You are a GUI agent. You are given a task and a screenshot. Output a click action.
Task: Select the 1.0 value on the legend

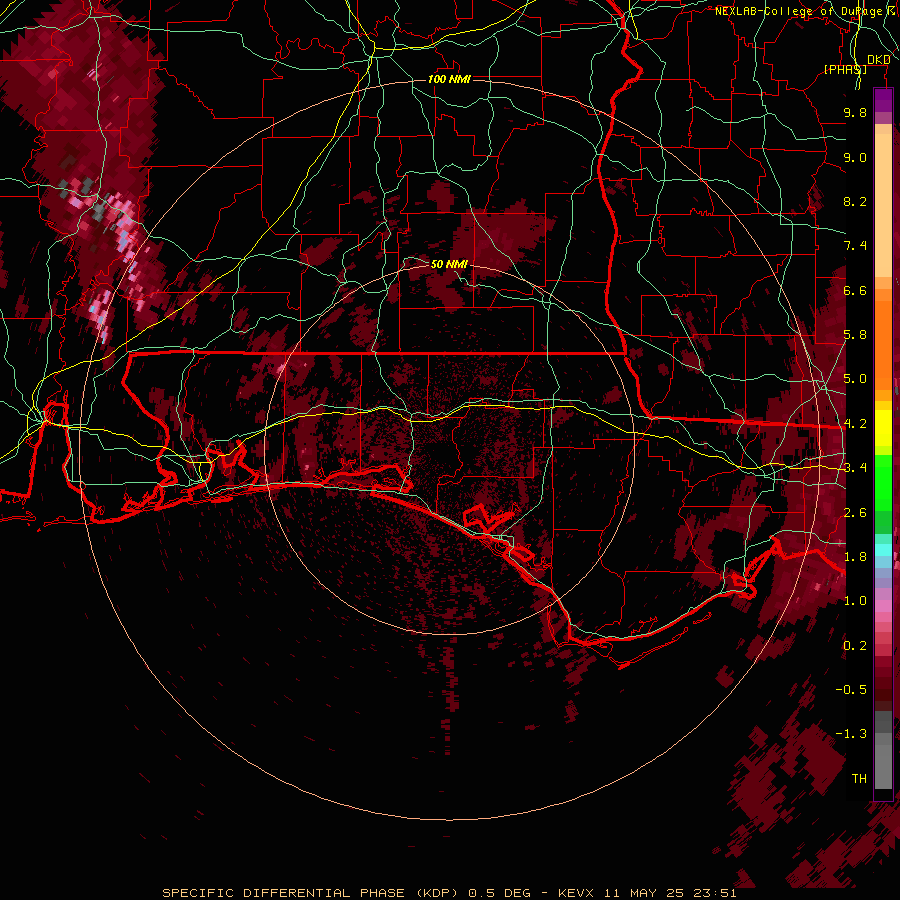pyautogui.click(x=855, y=601)
